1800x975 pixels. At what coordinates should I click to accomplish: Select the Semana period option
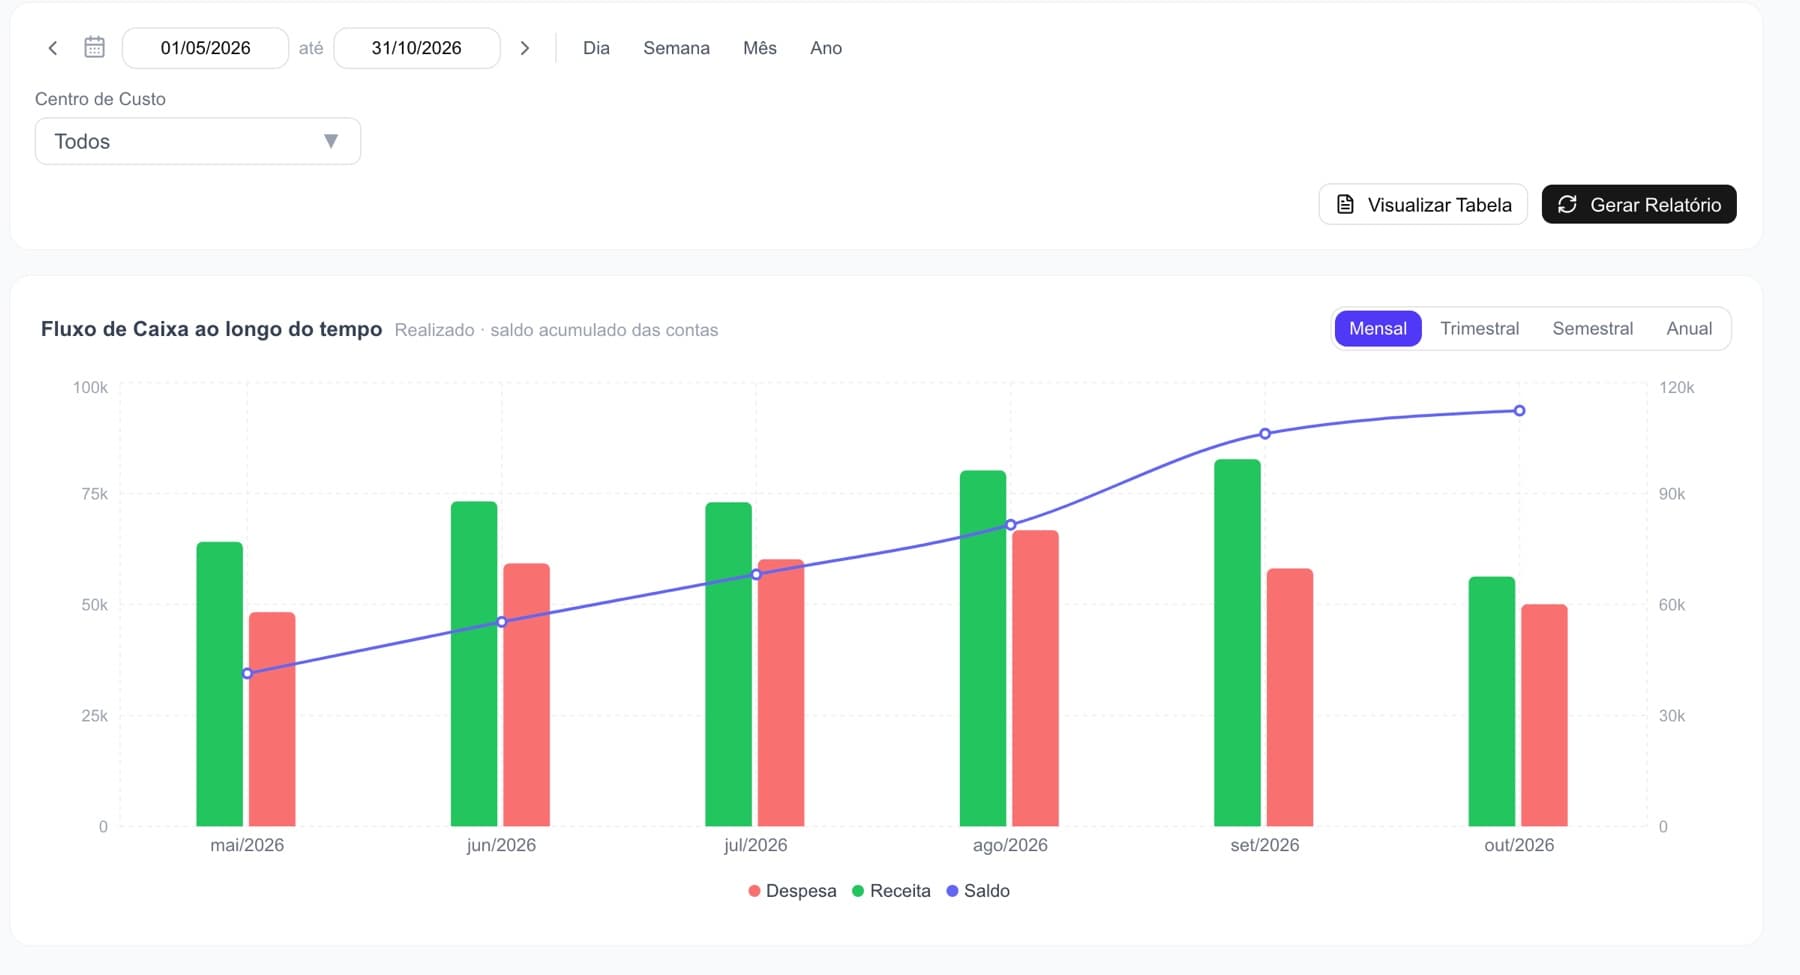(x=676, y=48)
